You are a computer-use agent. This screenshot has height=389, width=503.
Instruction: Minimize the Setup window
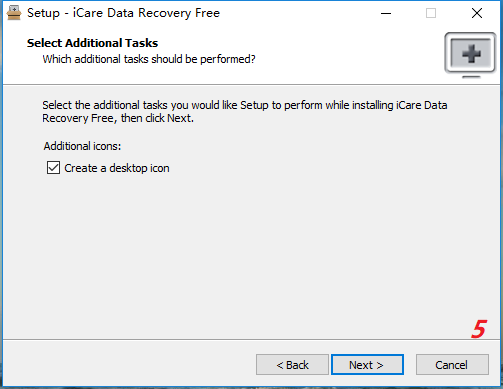click(x=386, y=13)
